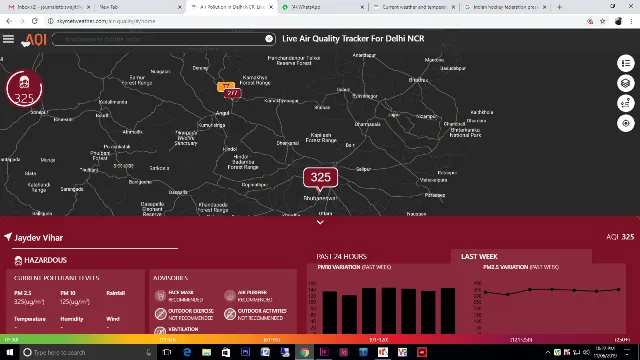Open the map layers control

pyautogui.click(x=625, y=83)
